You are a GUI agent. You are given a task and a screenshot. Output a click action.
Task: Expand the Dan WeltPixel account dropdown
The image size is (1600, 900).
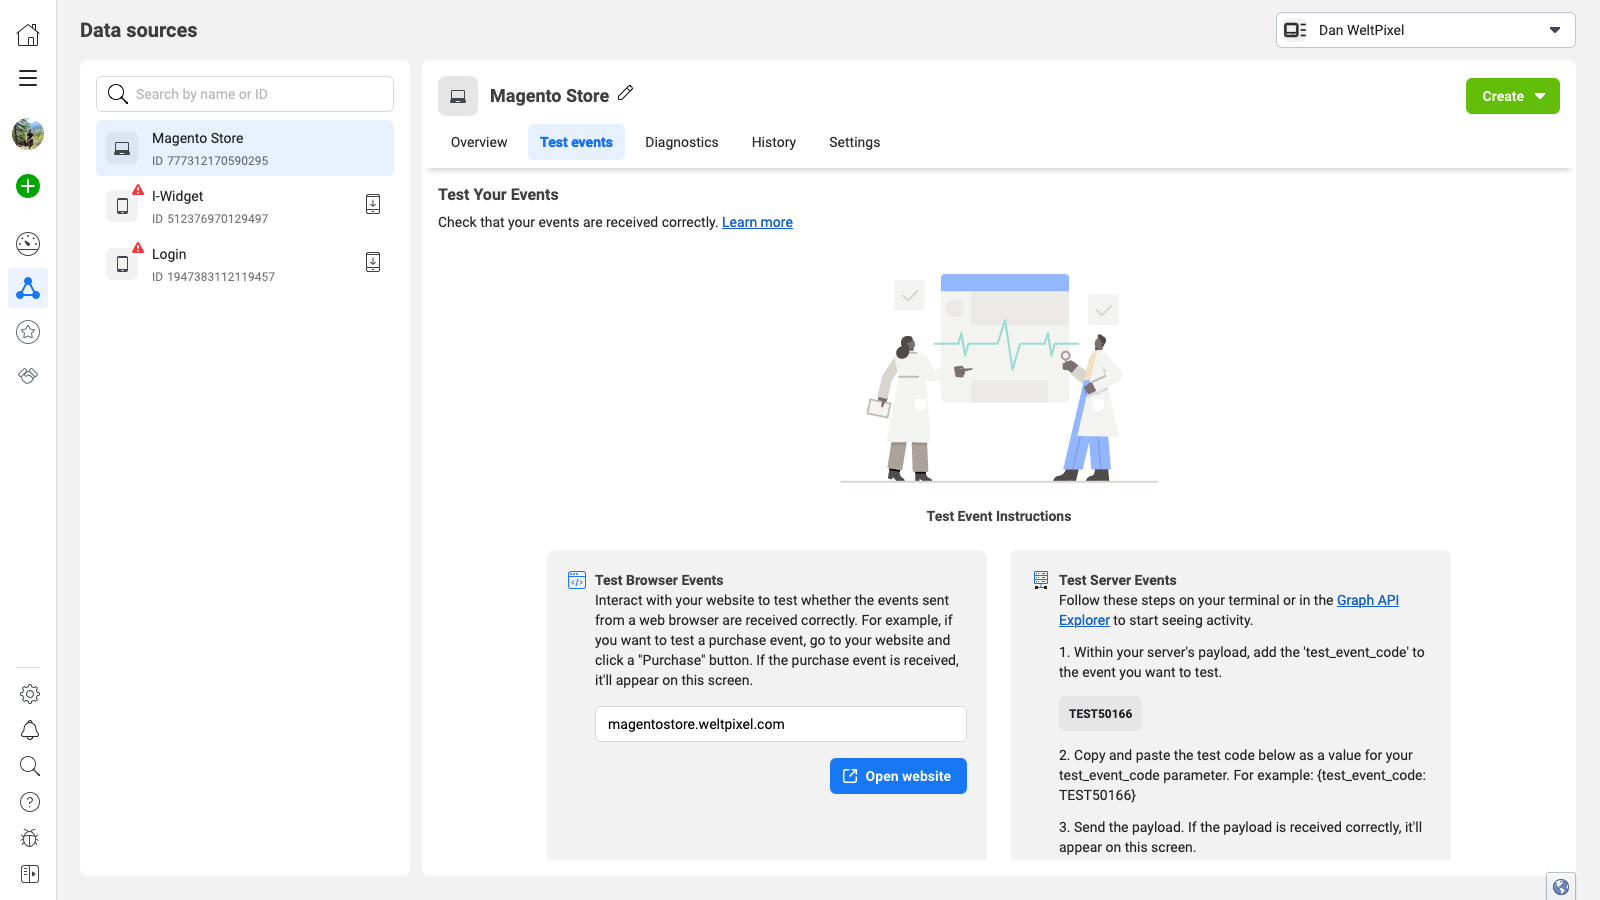pos(1426,30)
